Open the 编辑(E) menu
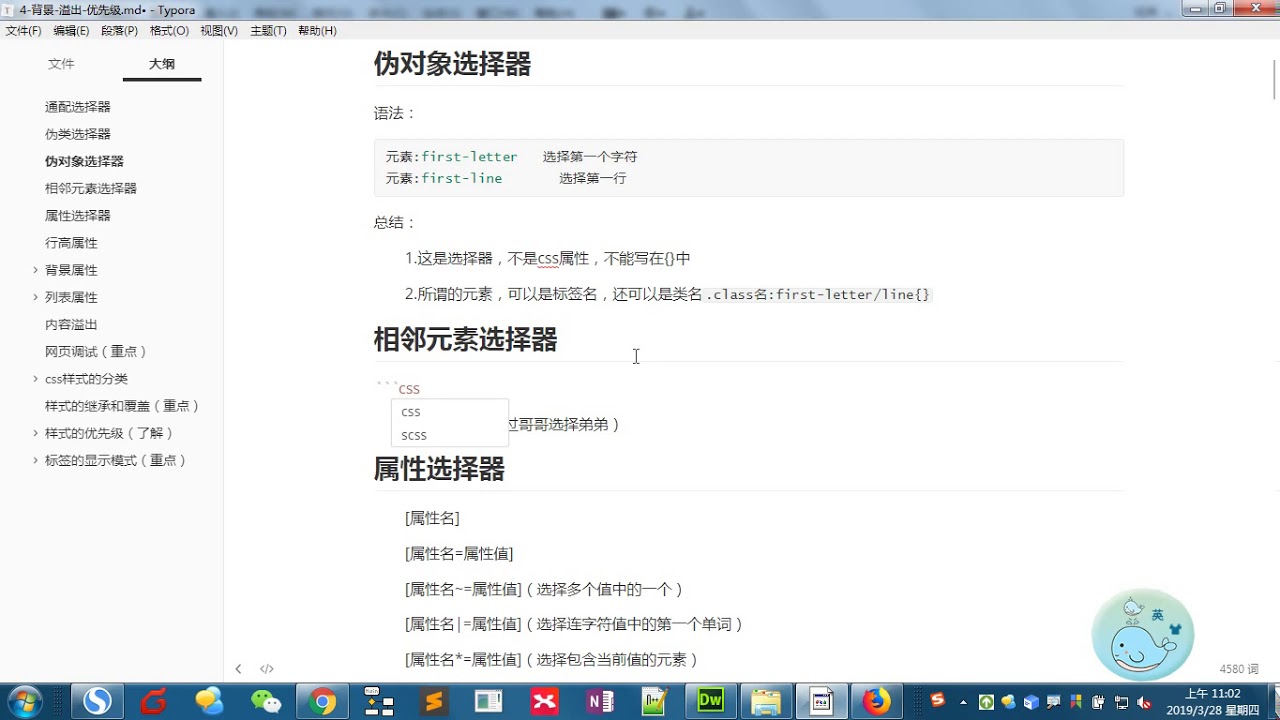The height and width of the screenshot is (720, 1280). [71, 31]
